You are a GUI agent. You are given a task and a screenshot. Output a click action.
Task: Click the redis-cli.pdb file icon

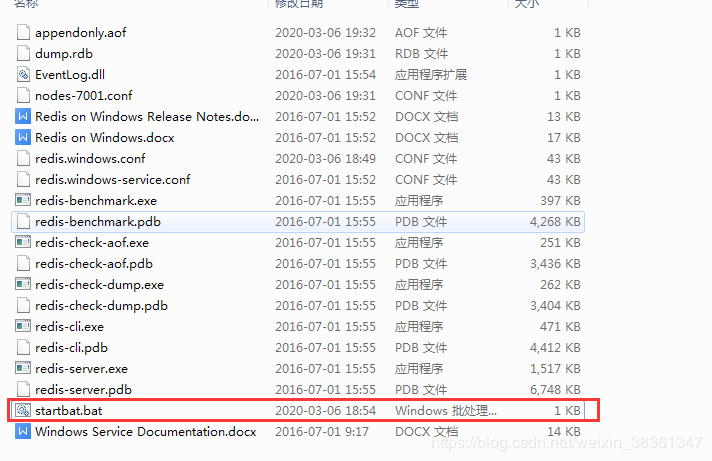(x=23, y=347)
